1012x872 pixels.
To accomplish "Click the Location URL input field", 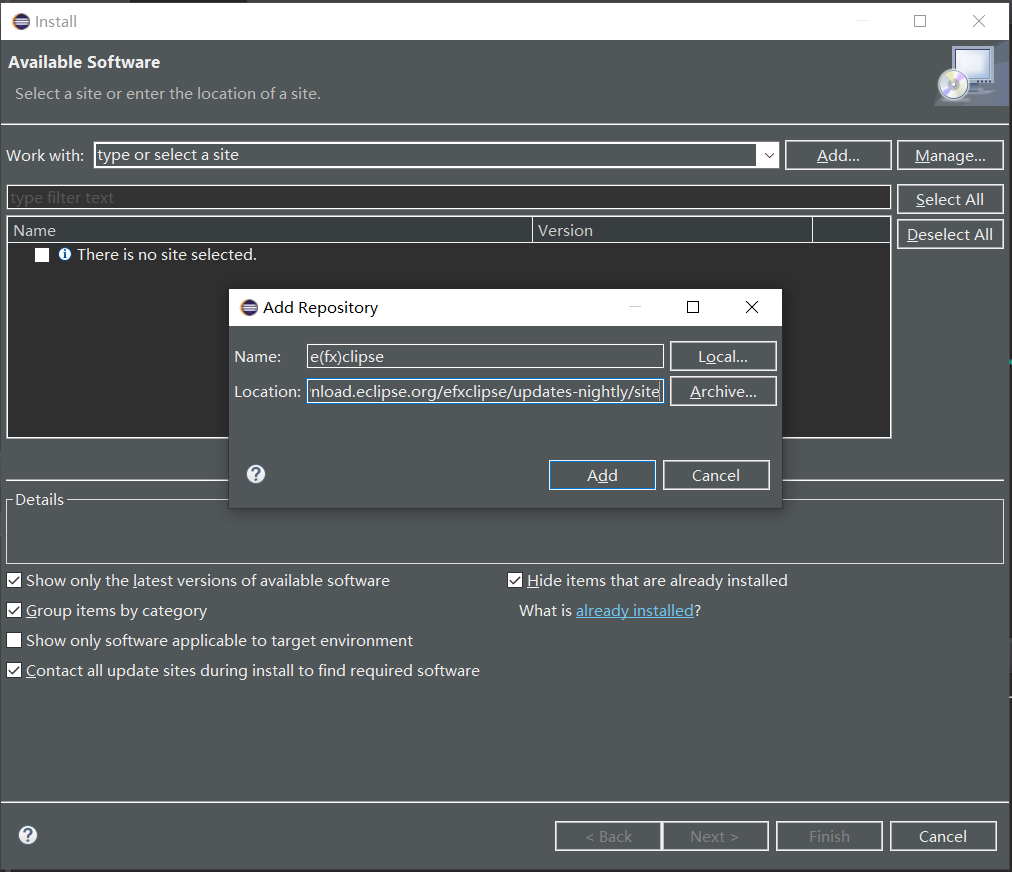I will point(485,391).
